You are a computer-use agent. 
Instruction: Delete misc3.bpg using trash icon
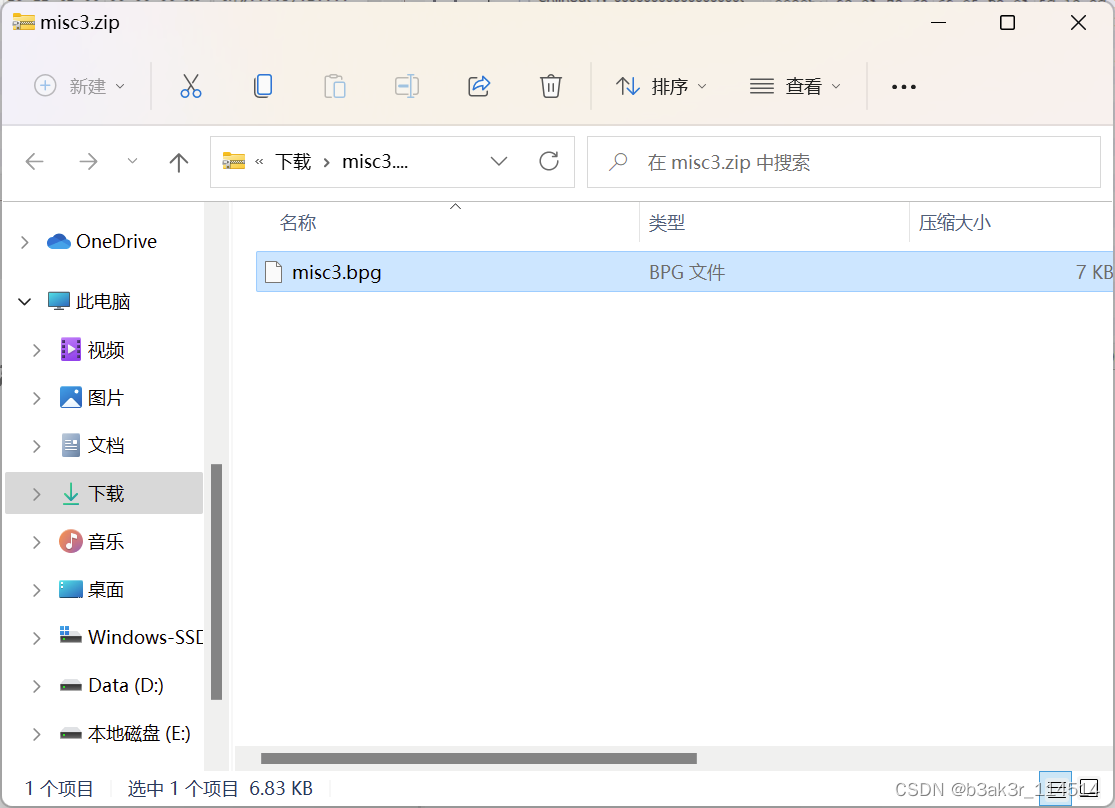[551, 86]
